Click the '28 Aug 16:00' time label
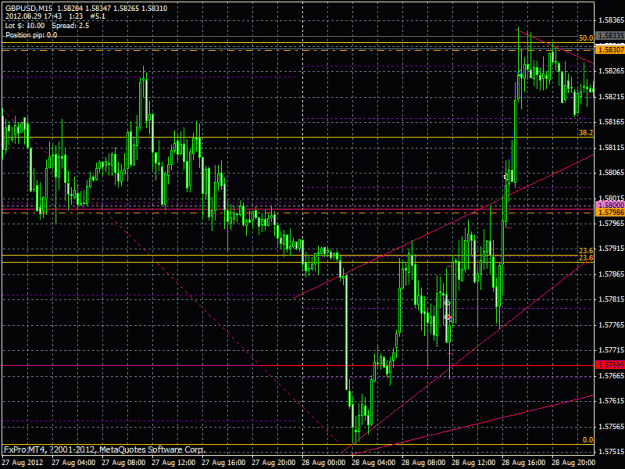Viewport: 625px width, 469px height. tap(523, 463)
